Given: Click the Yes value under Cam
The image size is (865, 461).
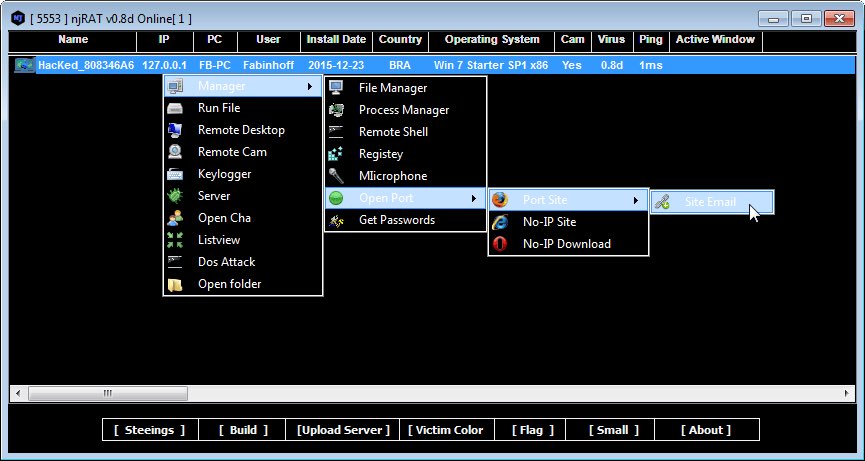Looking at the screenshot, I should 572,66.
